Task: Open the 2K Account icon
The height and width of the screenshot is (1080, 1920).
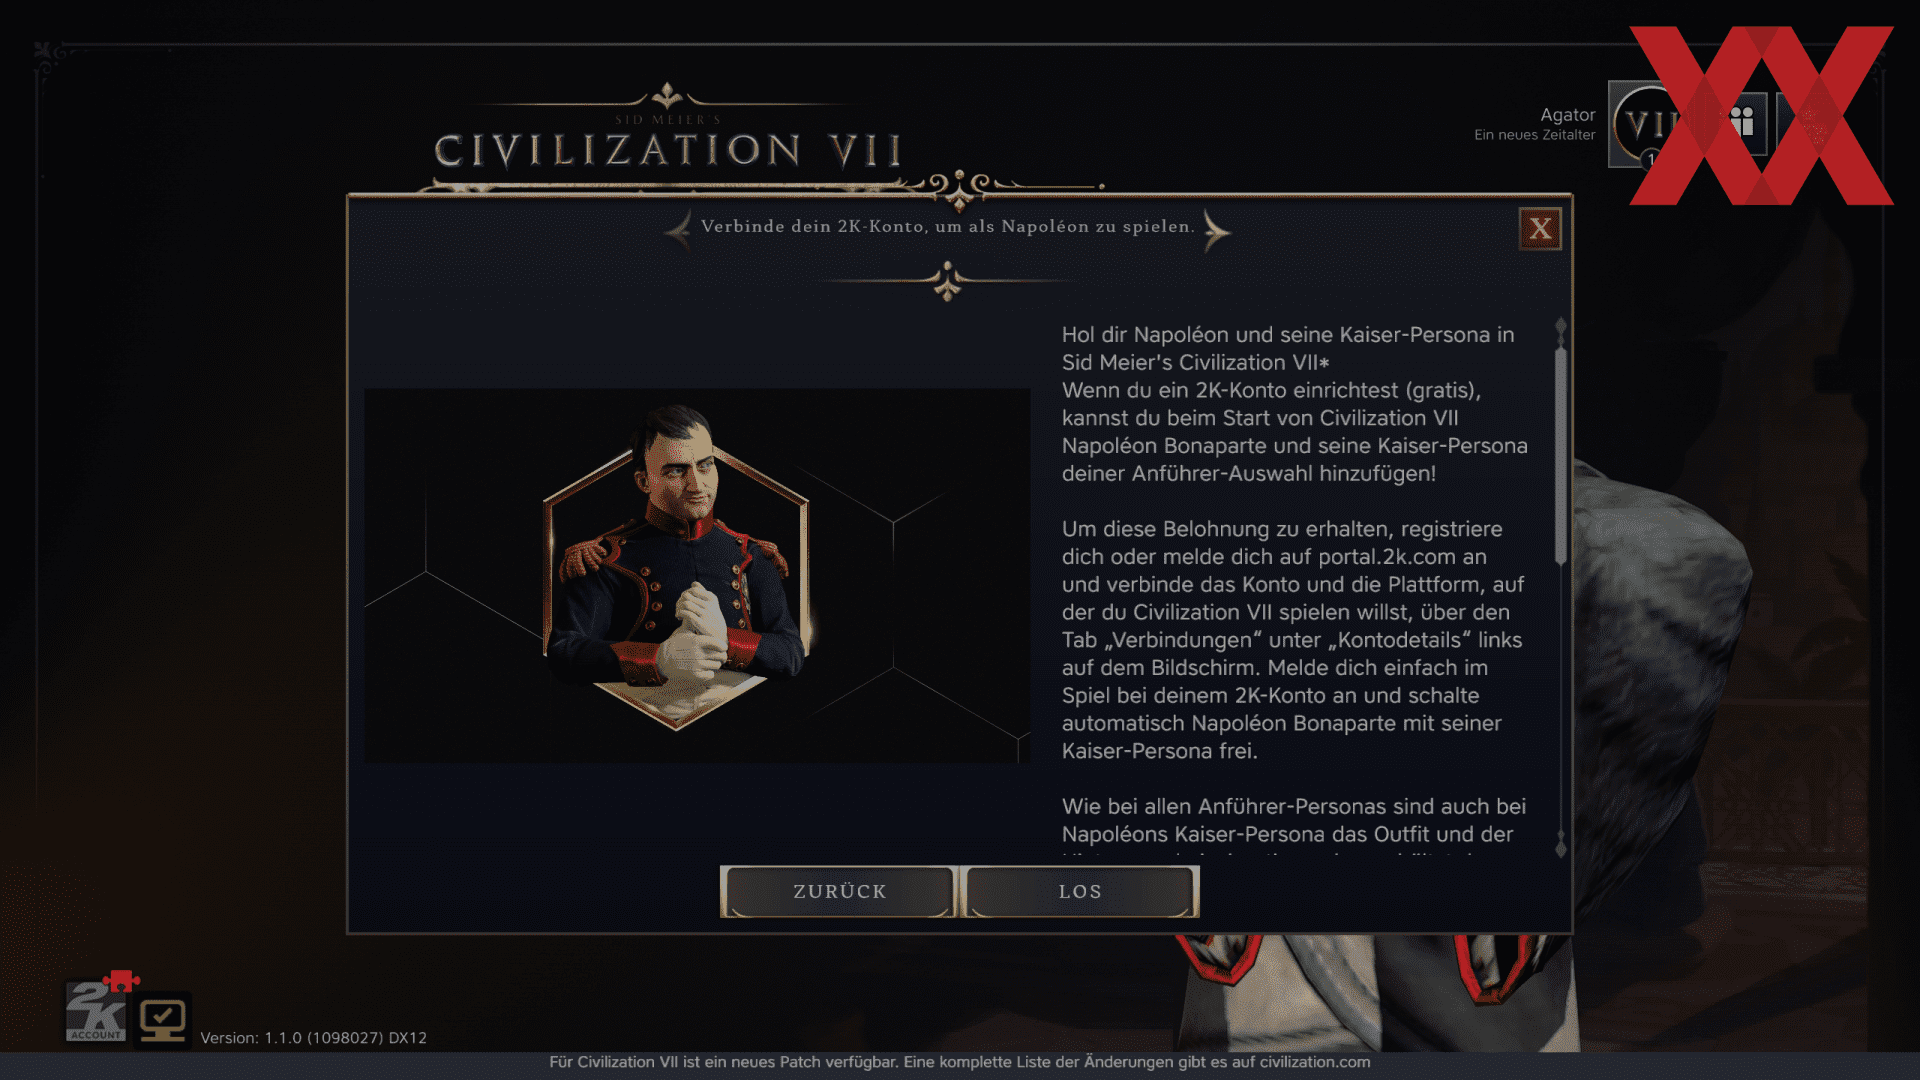Action: pos(96,1011)
